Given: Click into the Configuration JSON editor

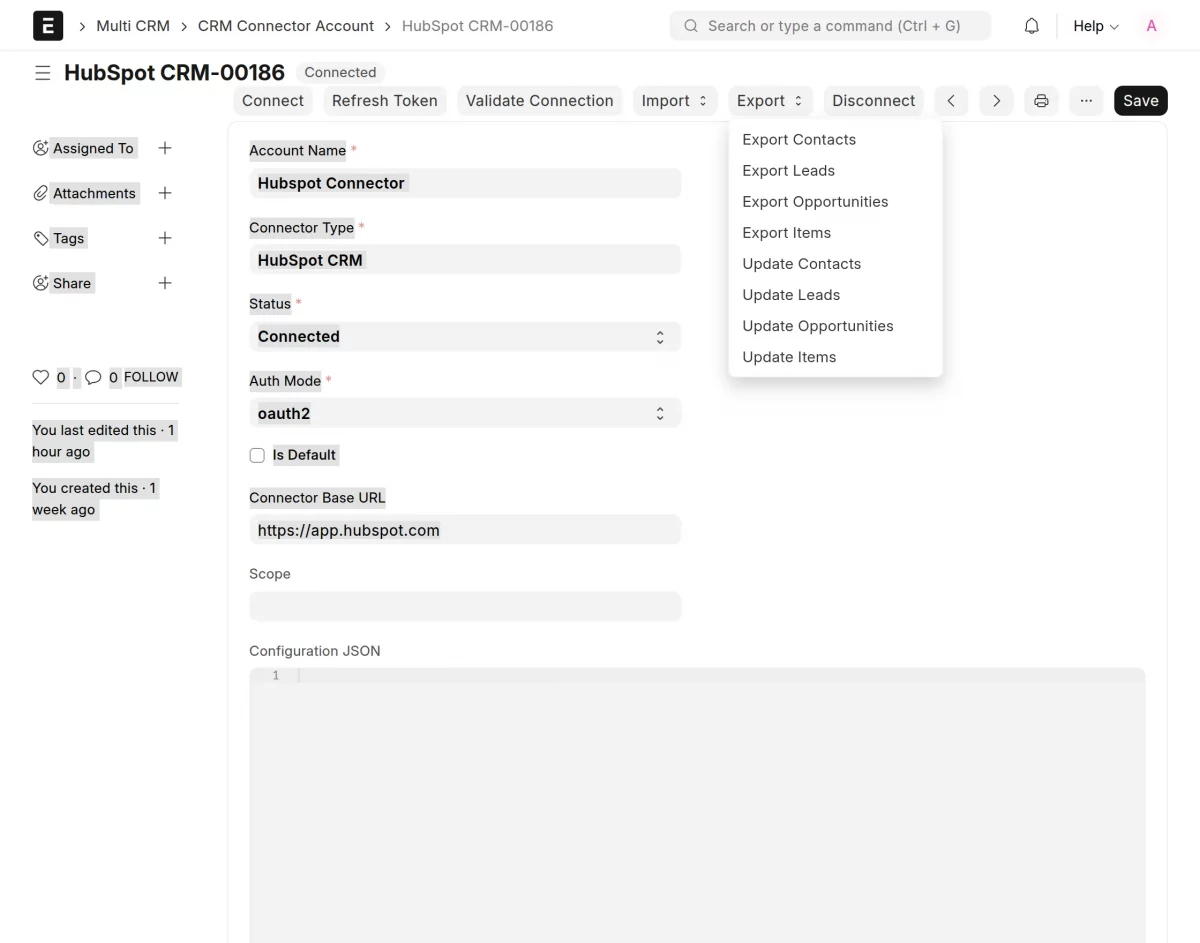Looking at the screenshot, I should pyautogui.click(x=697, y=805).
